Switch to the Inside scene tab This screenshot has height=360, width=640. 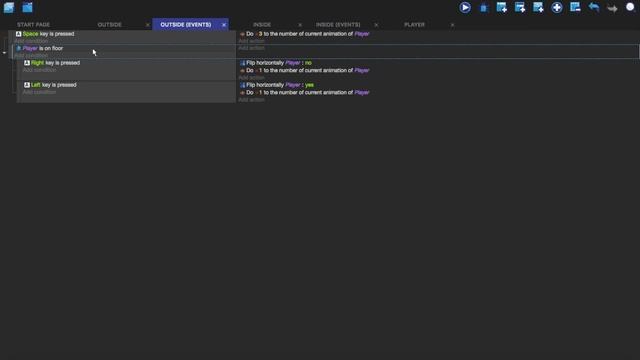pos(262,24)
